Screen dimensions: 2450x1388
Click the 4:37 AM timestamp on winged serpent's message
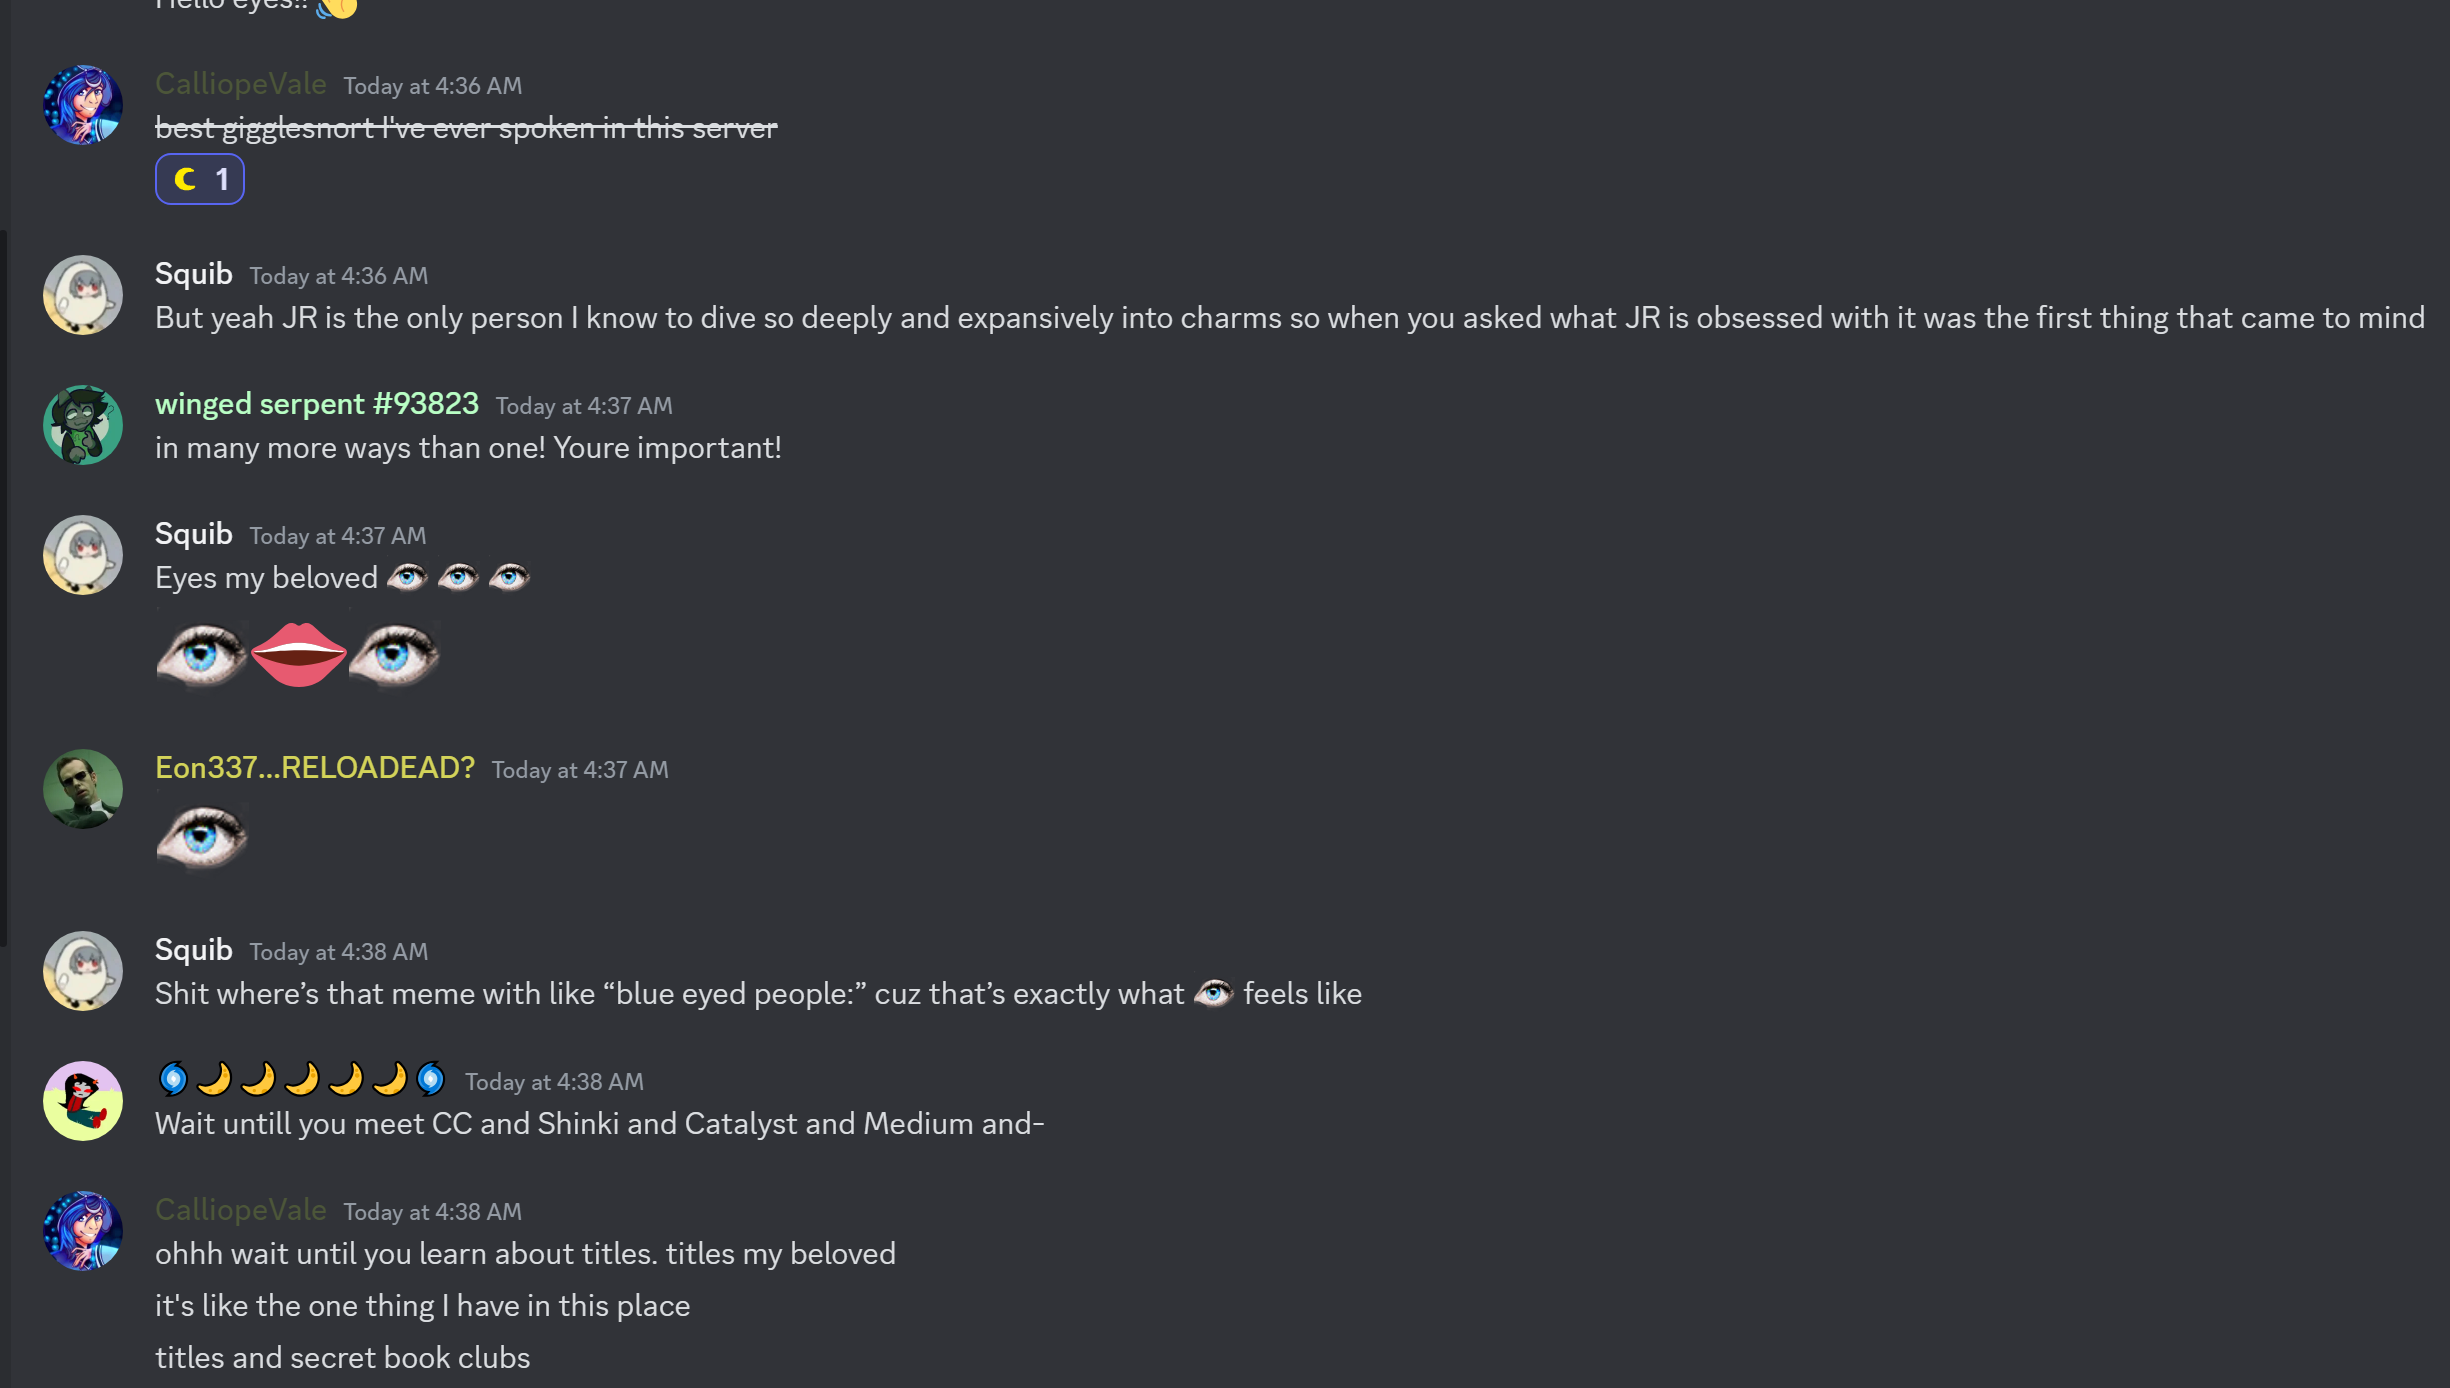584,406
